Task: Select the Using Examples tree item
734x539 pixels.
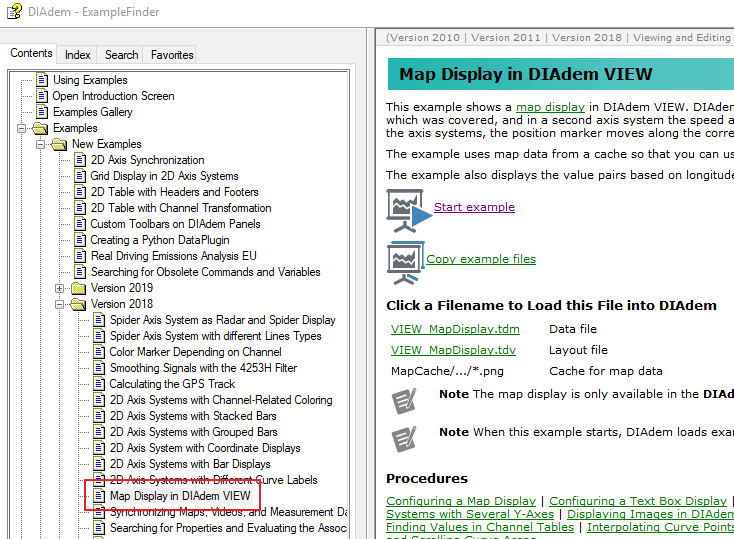Action: 90,80
